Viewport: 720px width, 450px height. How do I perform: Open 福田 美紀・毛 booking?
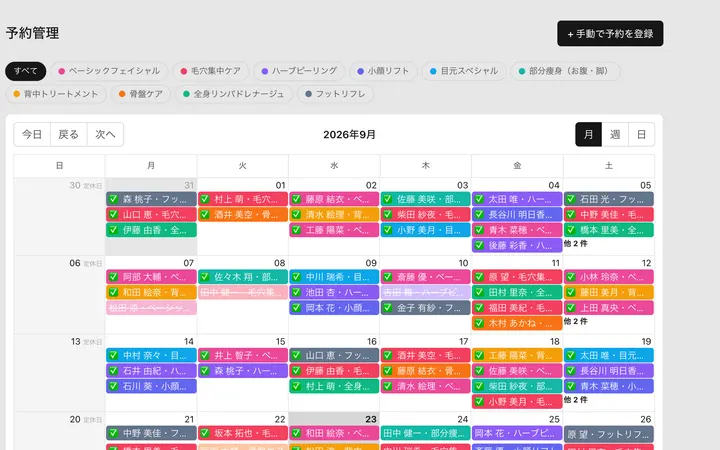pos(517,308)
